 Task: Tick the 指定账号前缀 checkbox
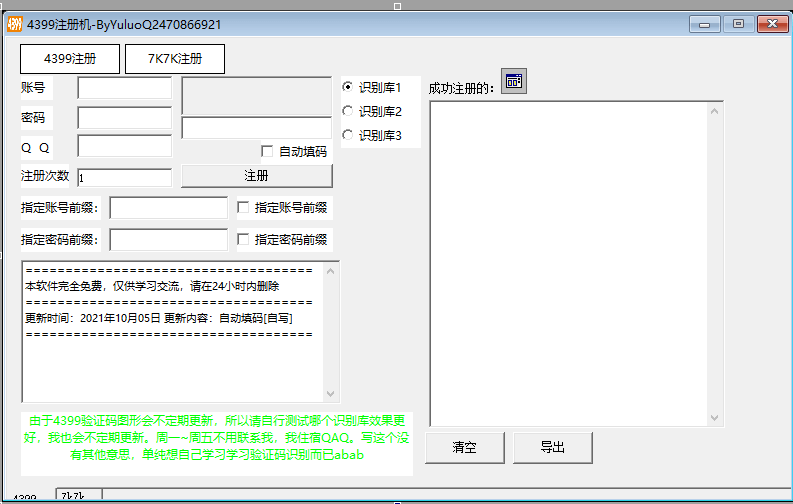coord(243,208)
